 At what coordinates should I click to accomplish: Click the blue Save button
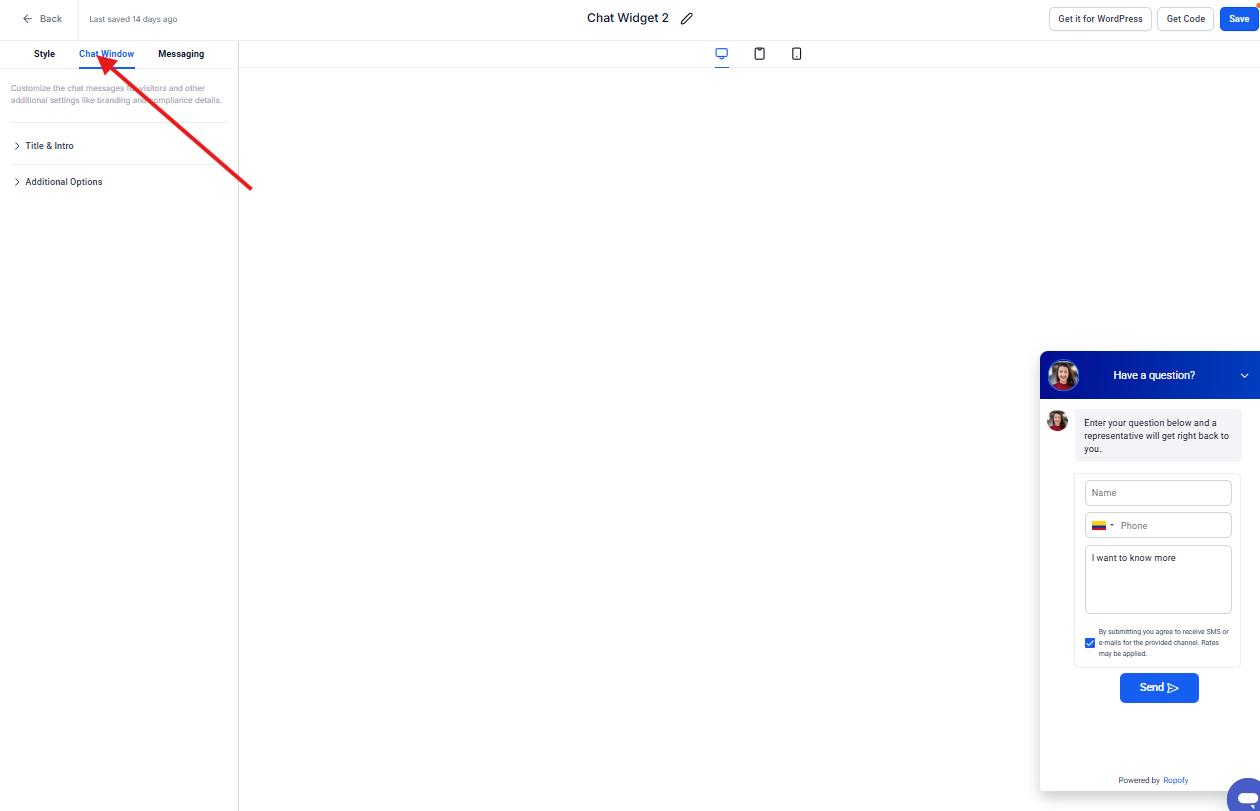coord(1238,19)
